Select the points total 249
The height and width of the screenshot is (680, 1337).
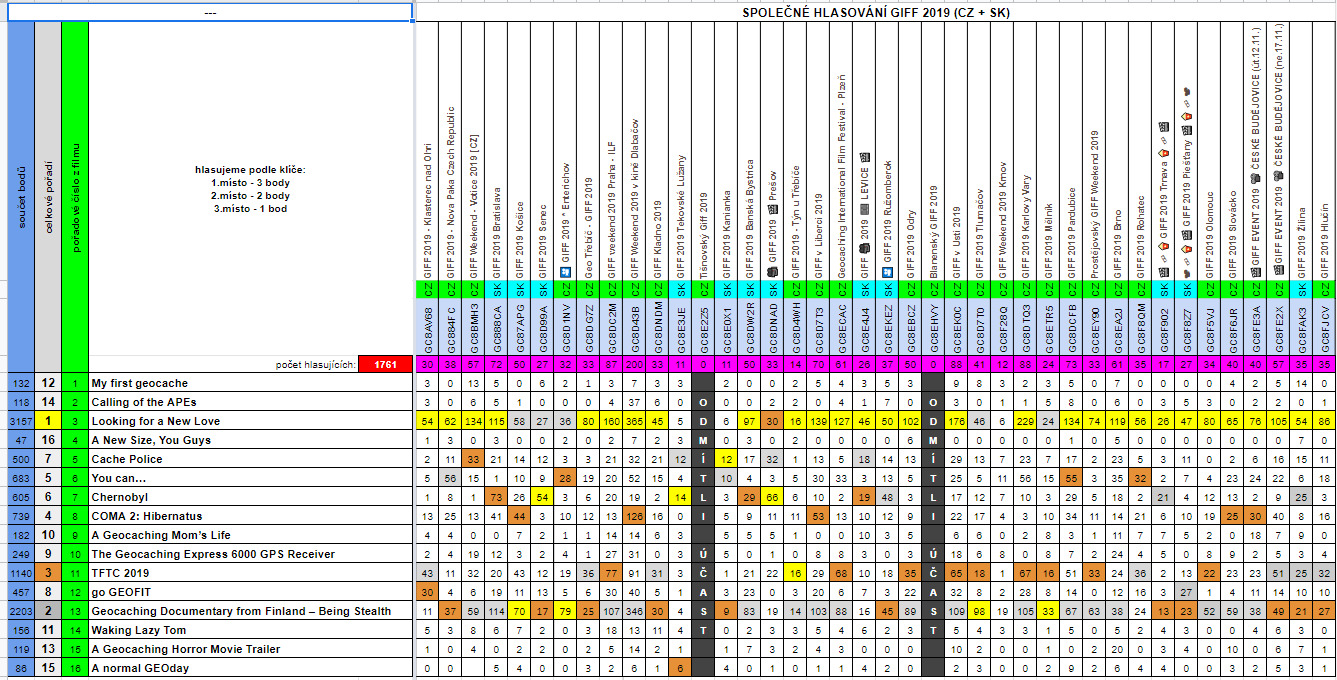[x=20, y=554]
